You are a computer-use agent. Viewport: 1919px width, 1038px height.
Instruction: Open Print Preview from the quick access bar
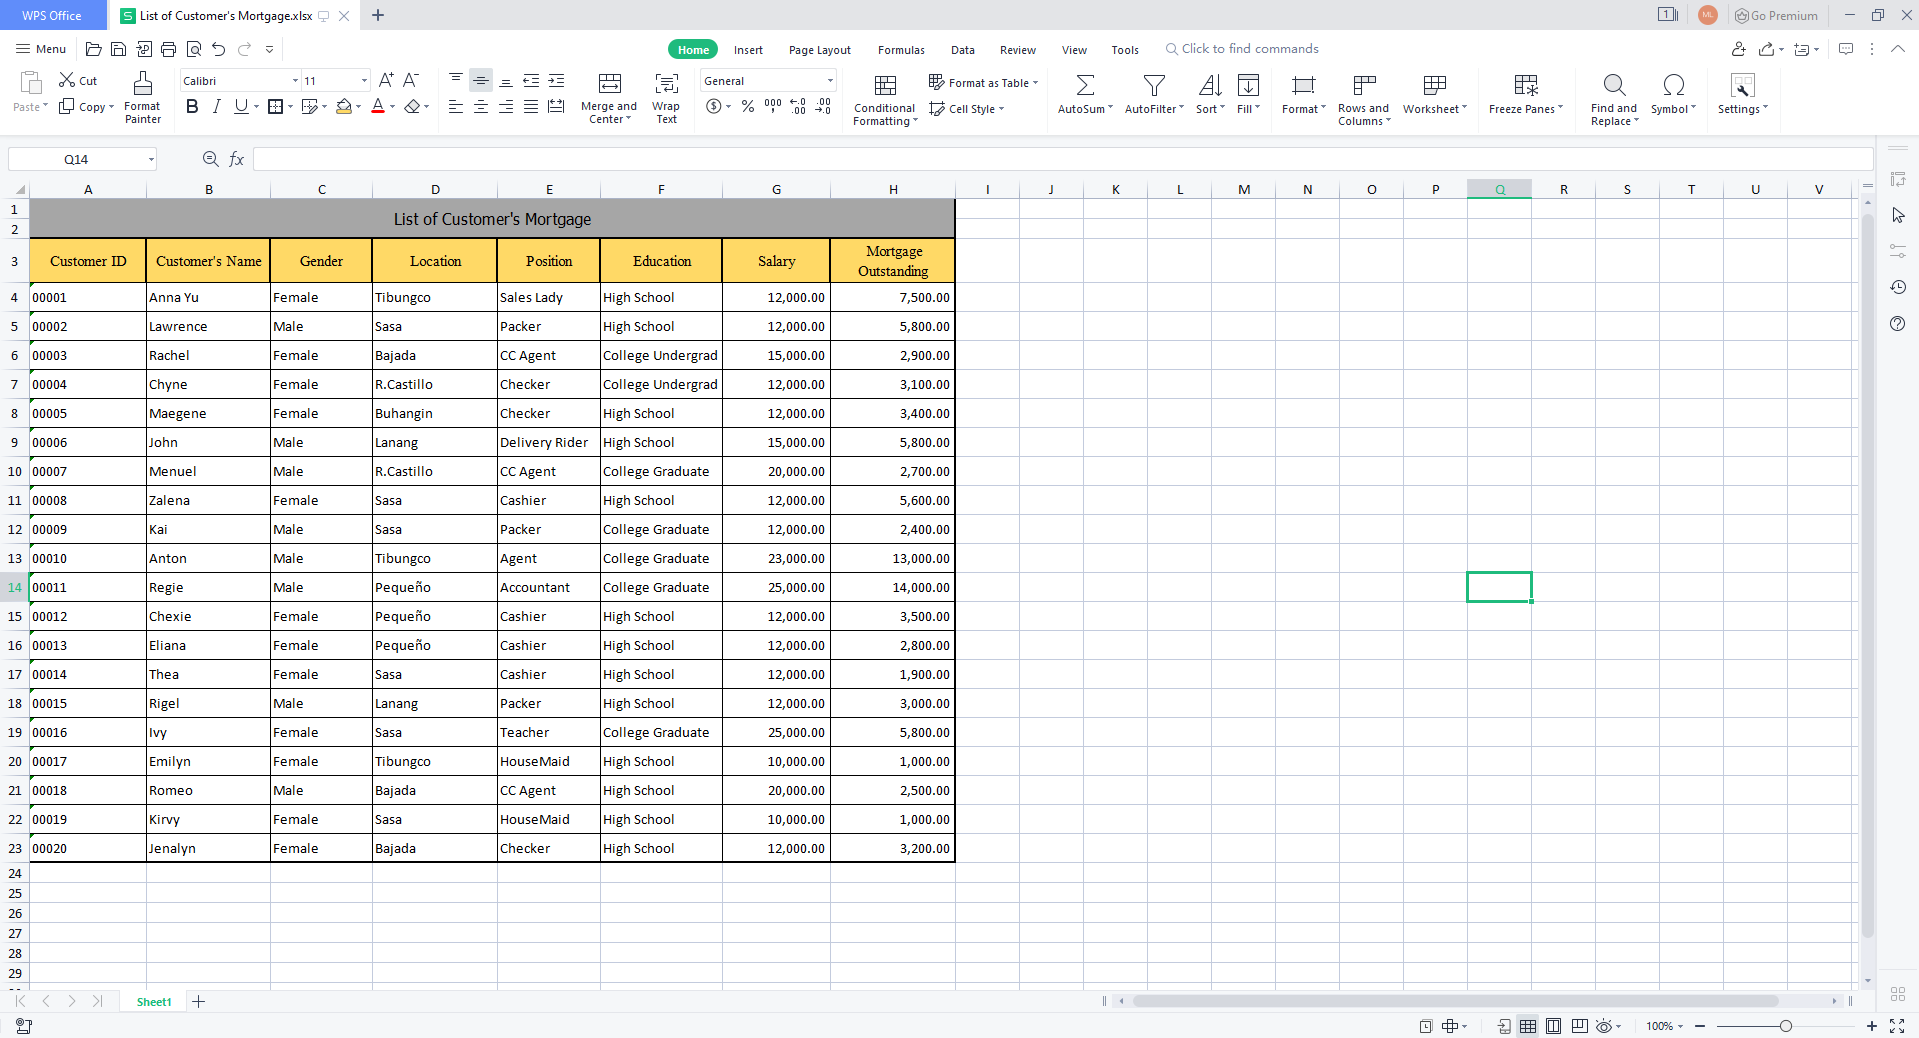(x=194, y=49)
